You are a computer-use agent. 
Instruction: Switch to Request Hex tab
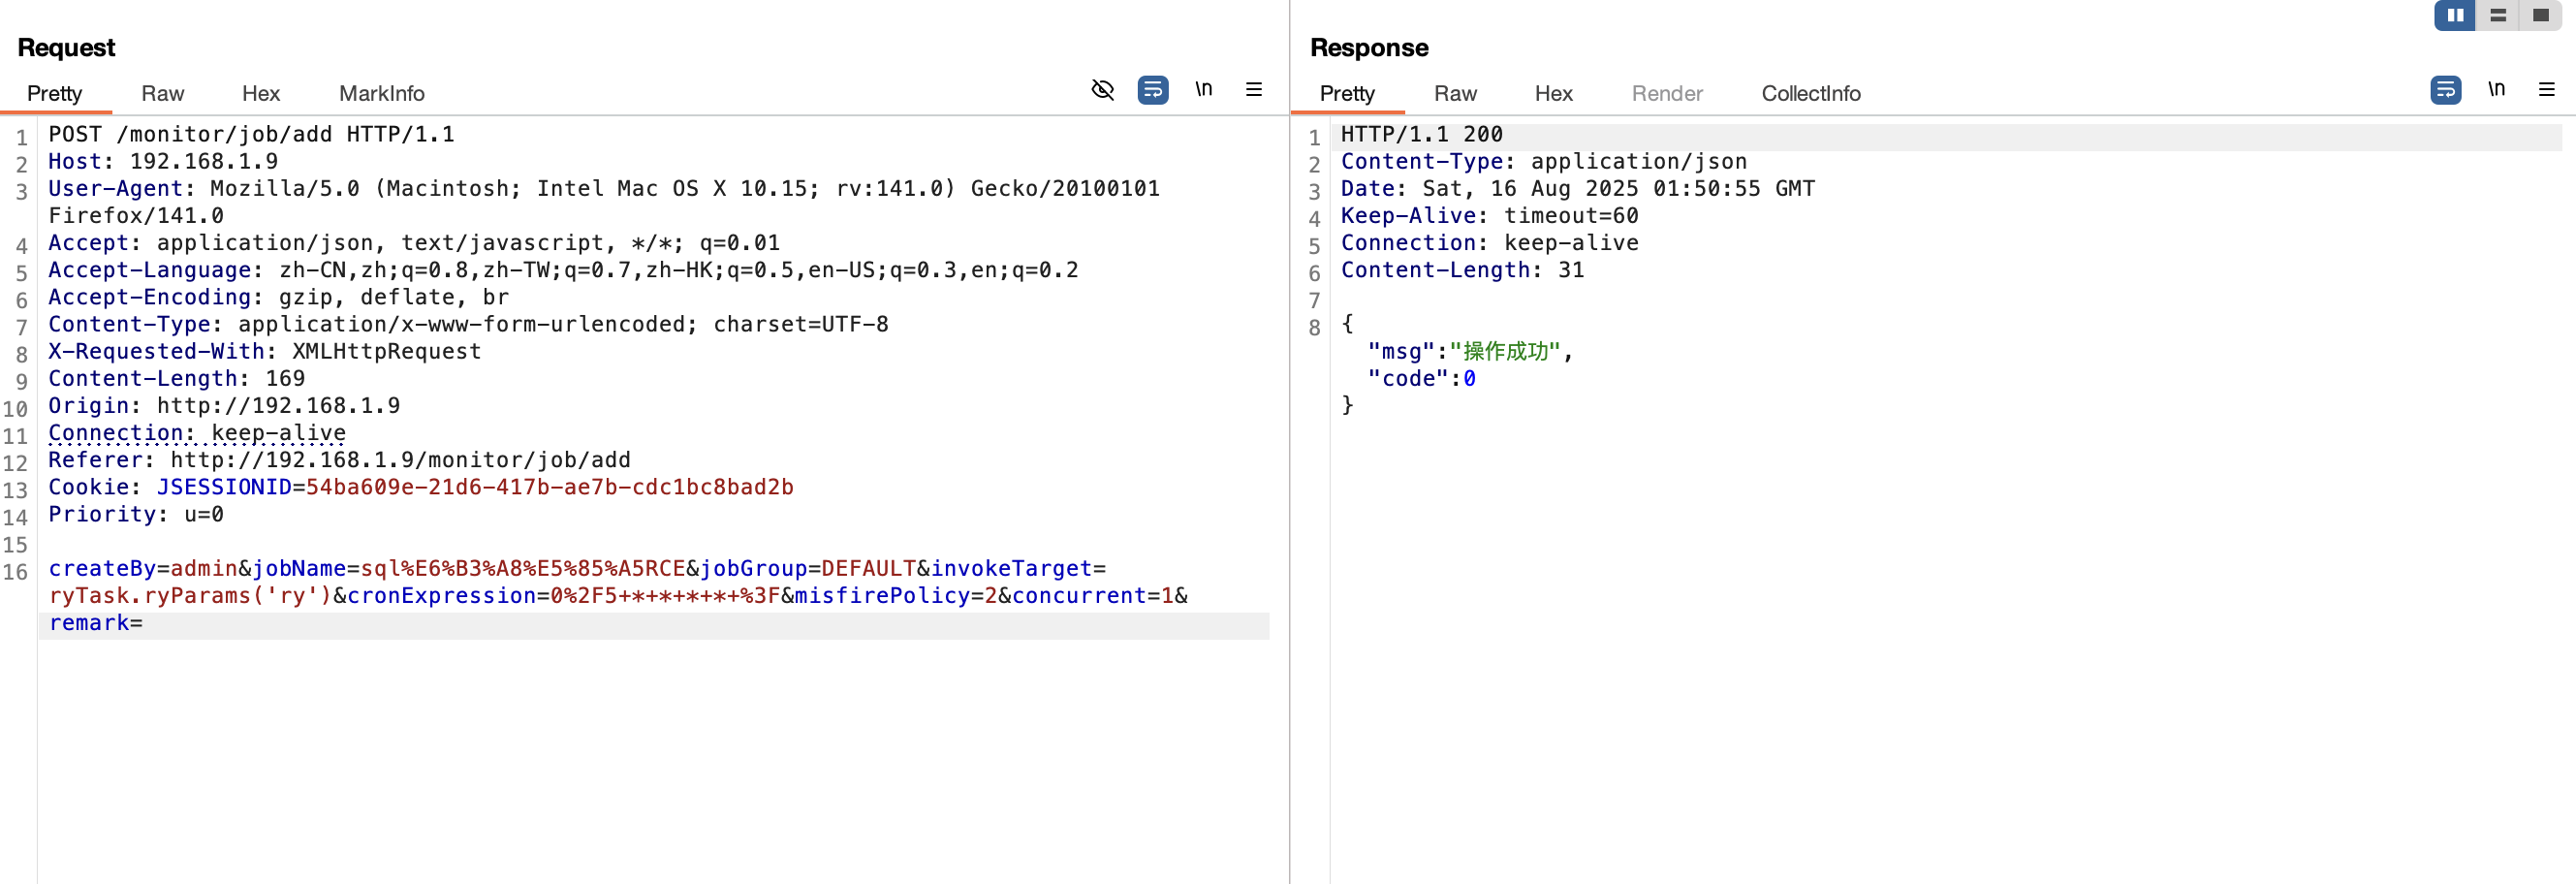pyautogui.click(x=261, y=93)
